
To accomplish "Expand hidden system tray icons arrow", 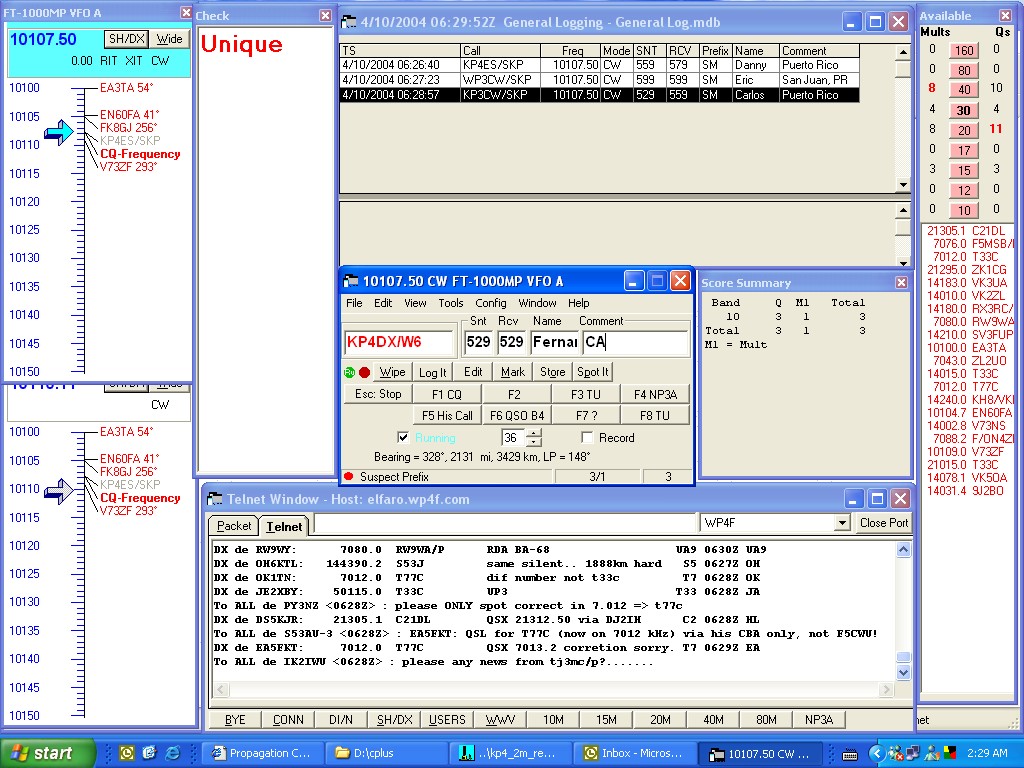I will pos(876,753).
